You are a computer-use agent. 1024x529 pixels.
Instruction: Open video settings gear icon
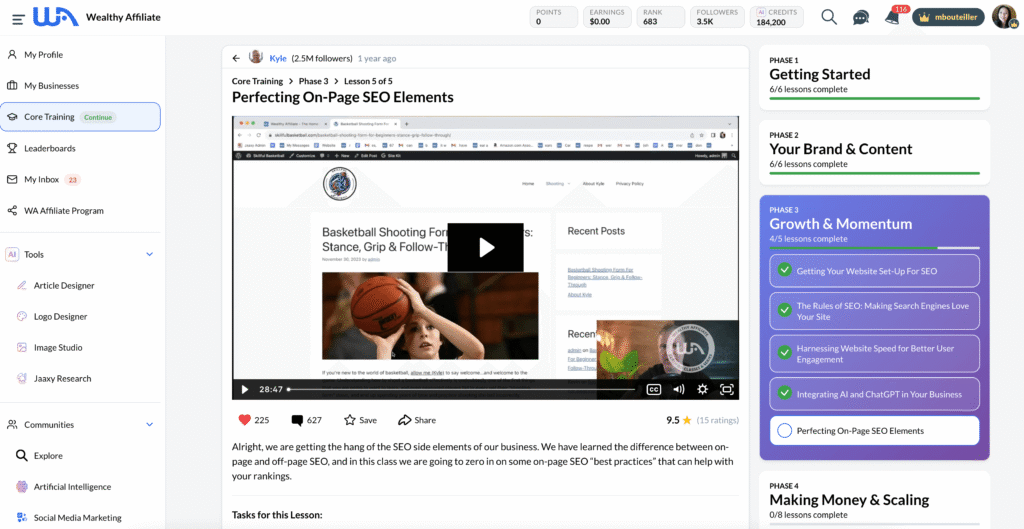coord(702,389)
